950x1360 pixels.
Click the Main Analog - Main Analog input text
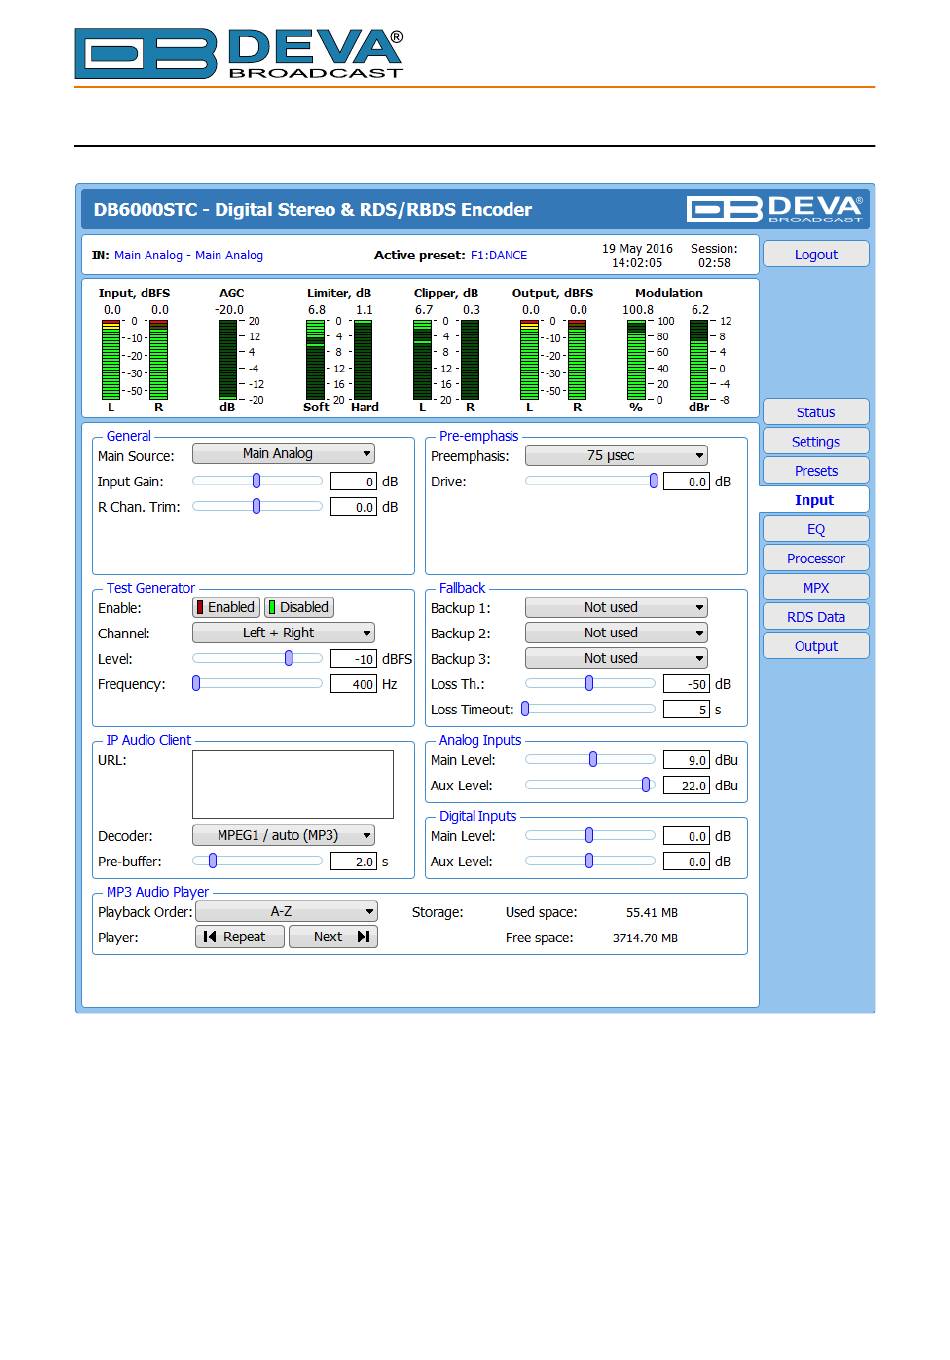[188, 255]
